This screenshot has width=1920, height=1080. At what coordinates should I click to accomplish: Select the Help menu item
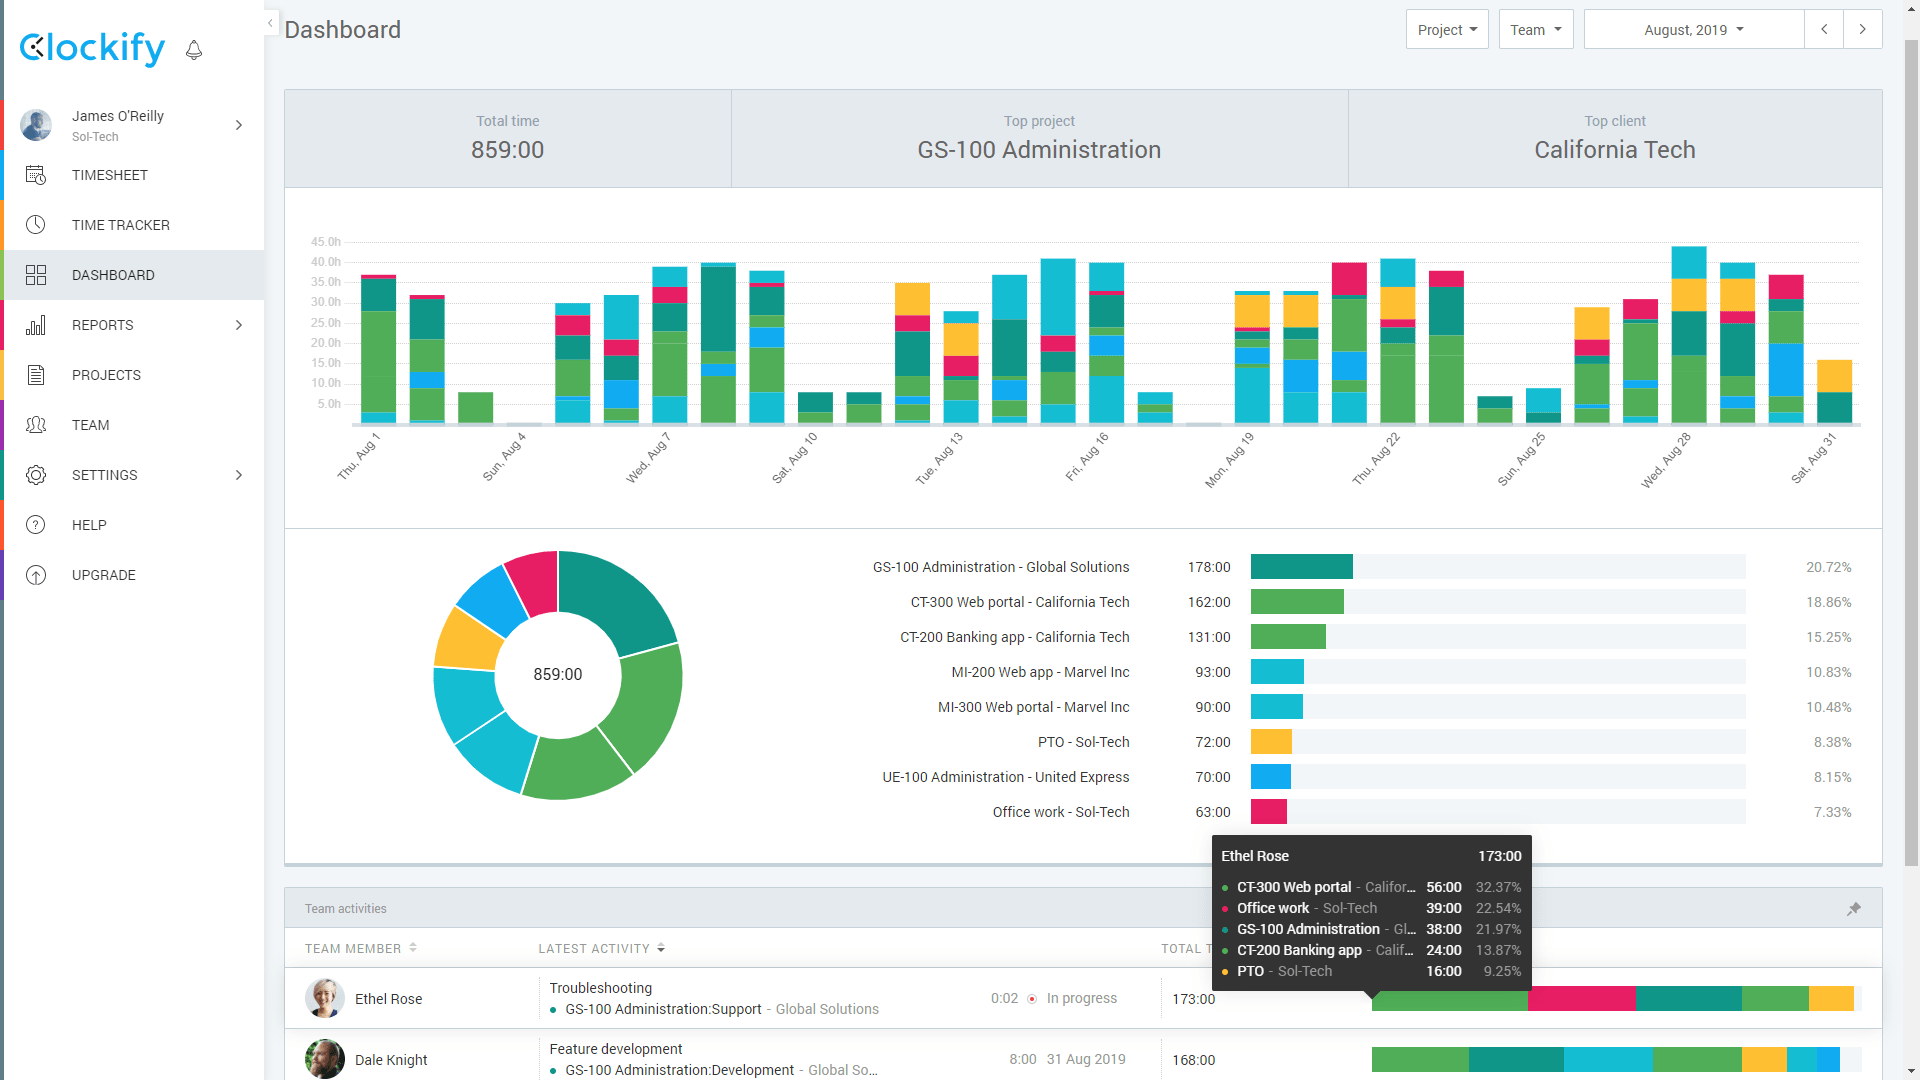pos(88,524)
